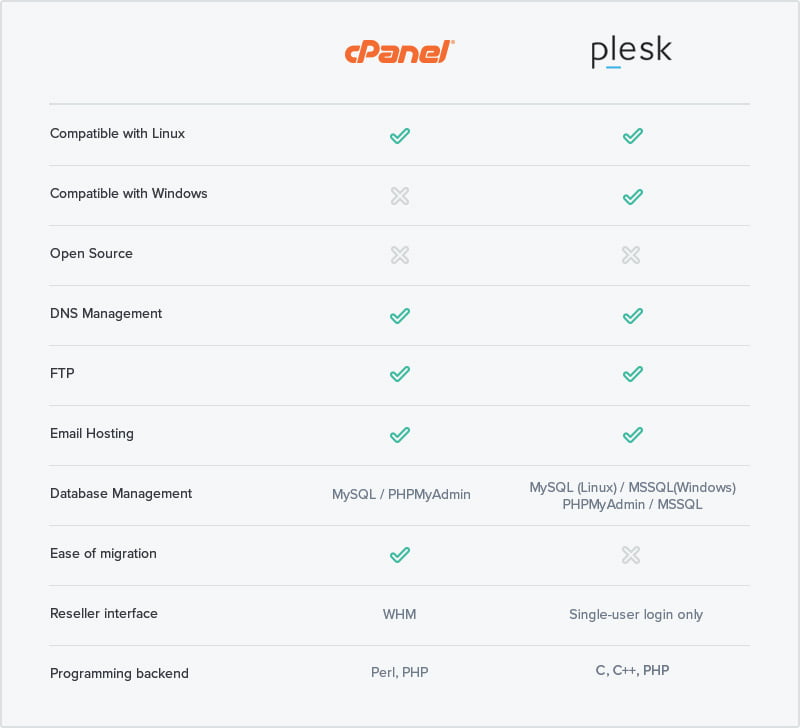Click Plesk's checkmark for FTP row

pos(633,374)
